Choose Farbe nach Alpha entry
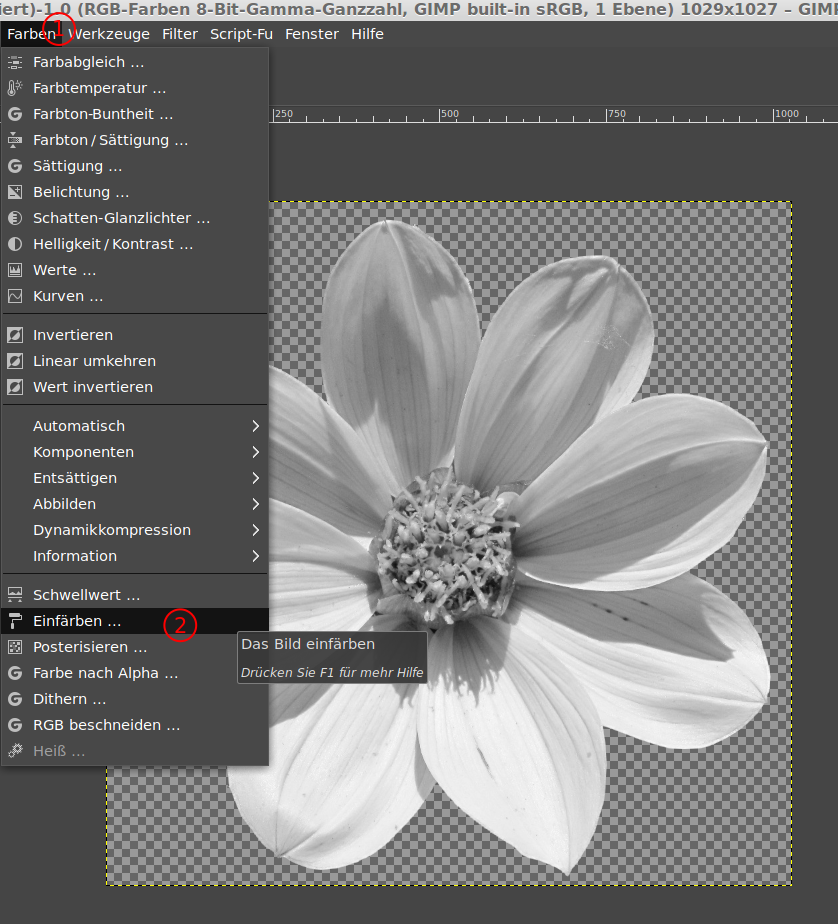Screen dimensions: 838x924 click(x=105, y=673)
